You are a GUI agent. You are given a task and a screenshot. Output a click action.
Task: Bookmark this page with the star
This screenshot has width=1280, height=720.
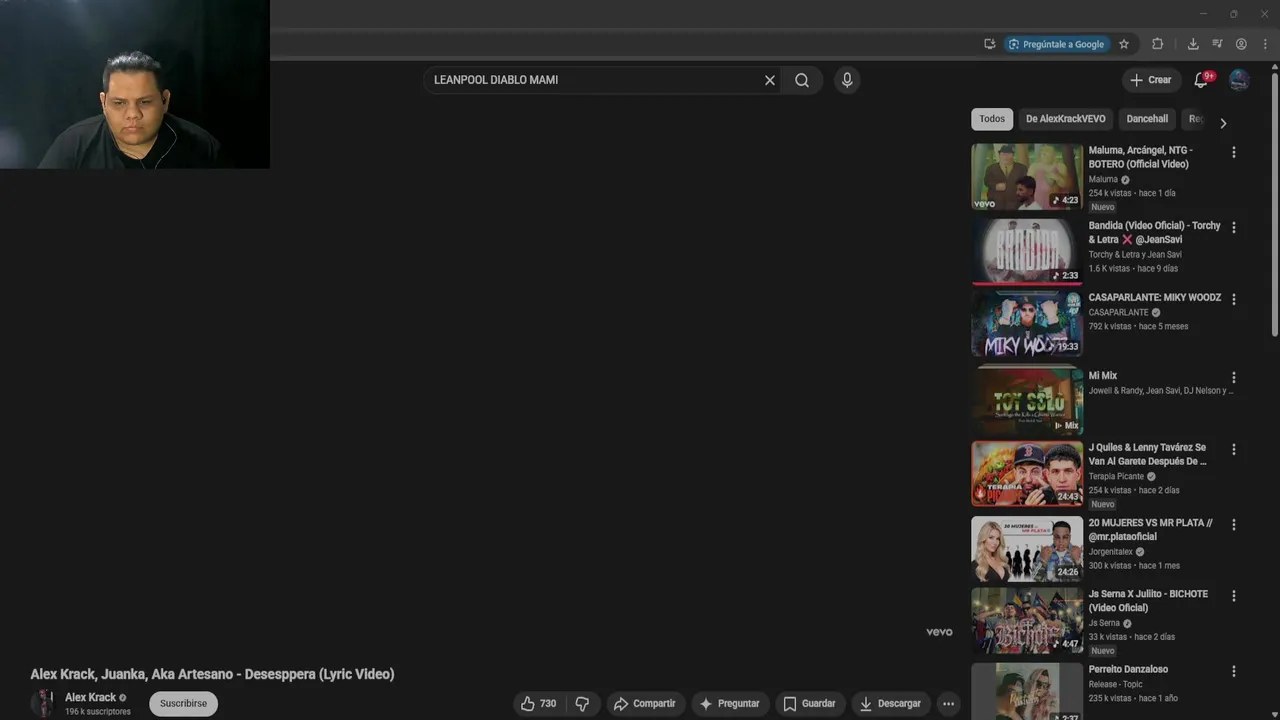pos(1124,44)
